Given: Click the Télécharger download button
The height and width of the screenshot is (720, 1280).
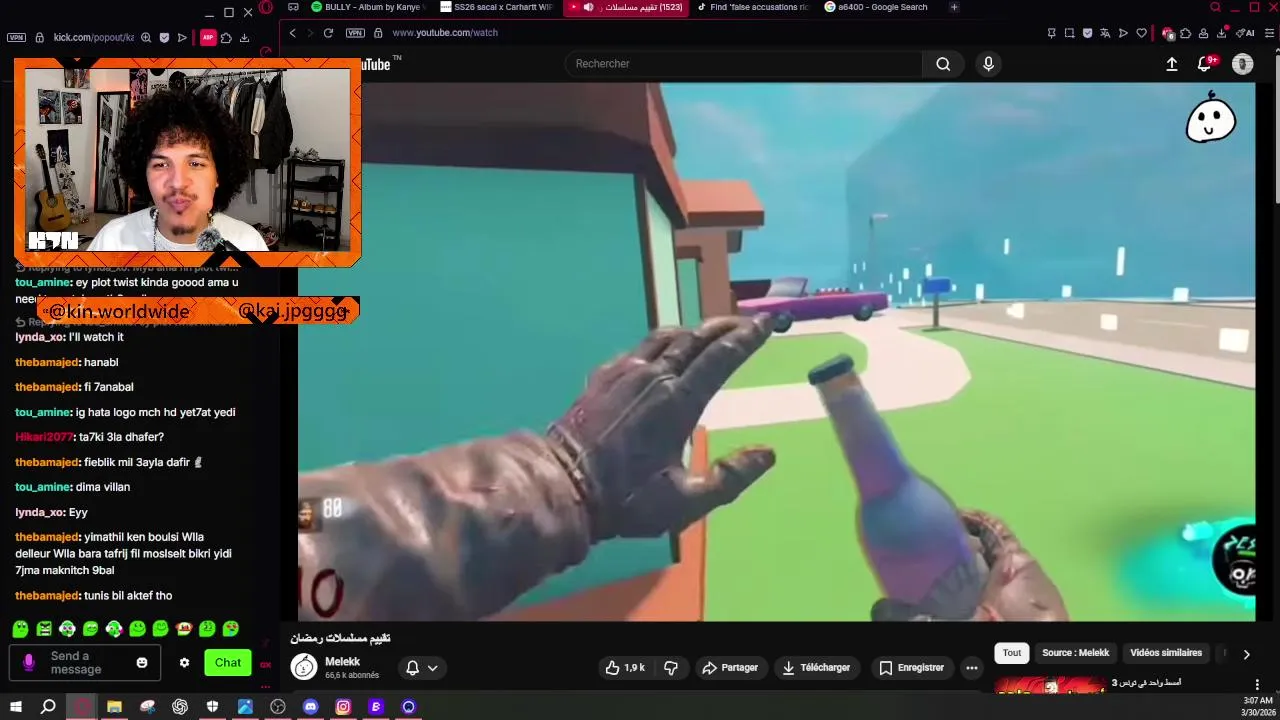Looking at the screenshot, I should point(816,668).
